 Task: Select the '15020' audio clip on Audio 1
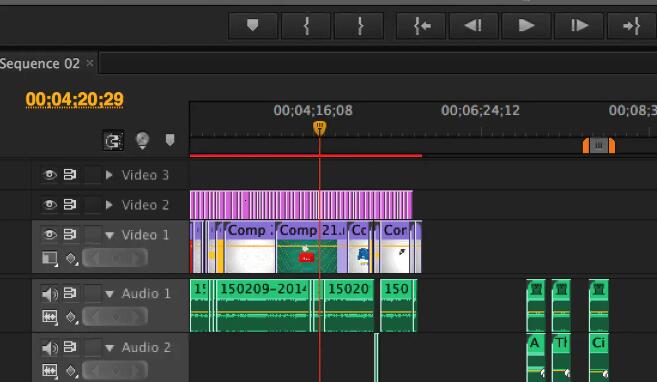349,306
